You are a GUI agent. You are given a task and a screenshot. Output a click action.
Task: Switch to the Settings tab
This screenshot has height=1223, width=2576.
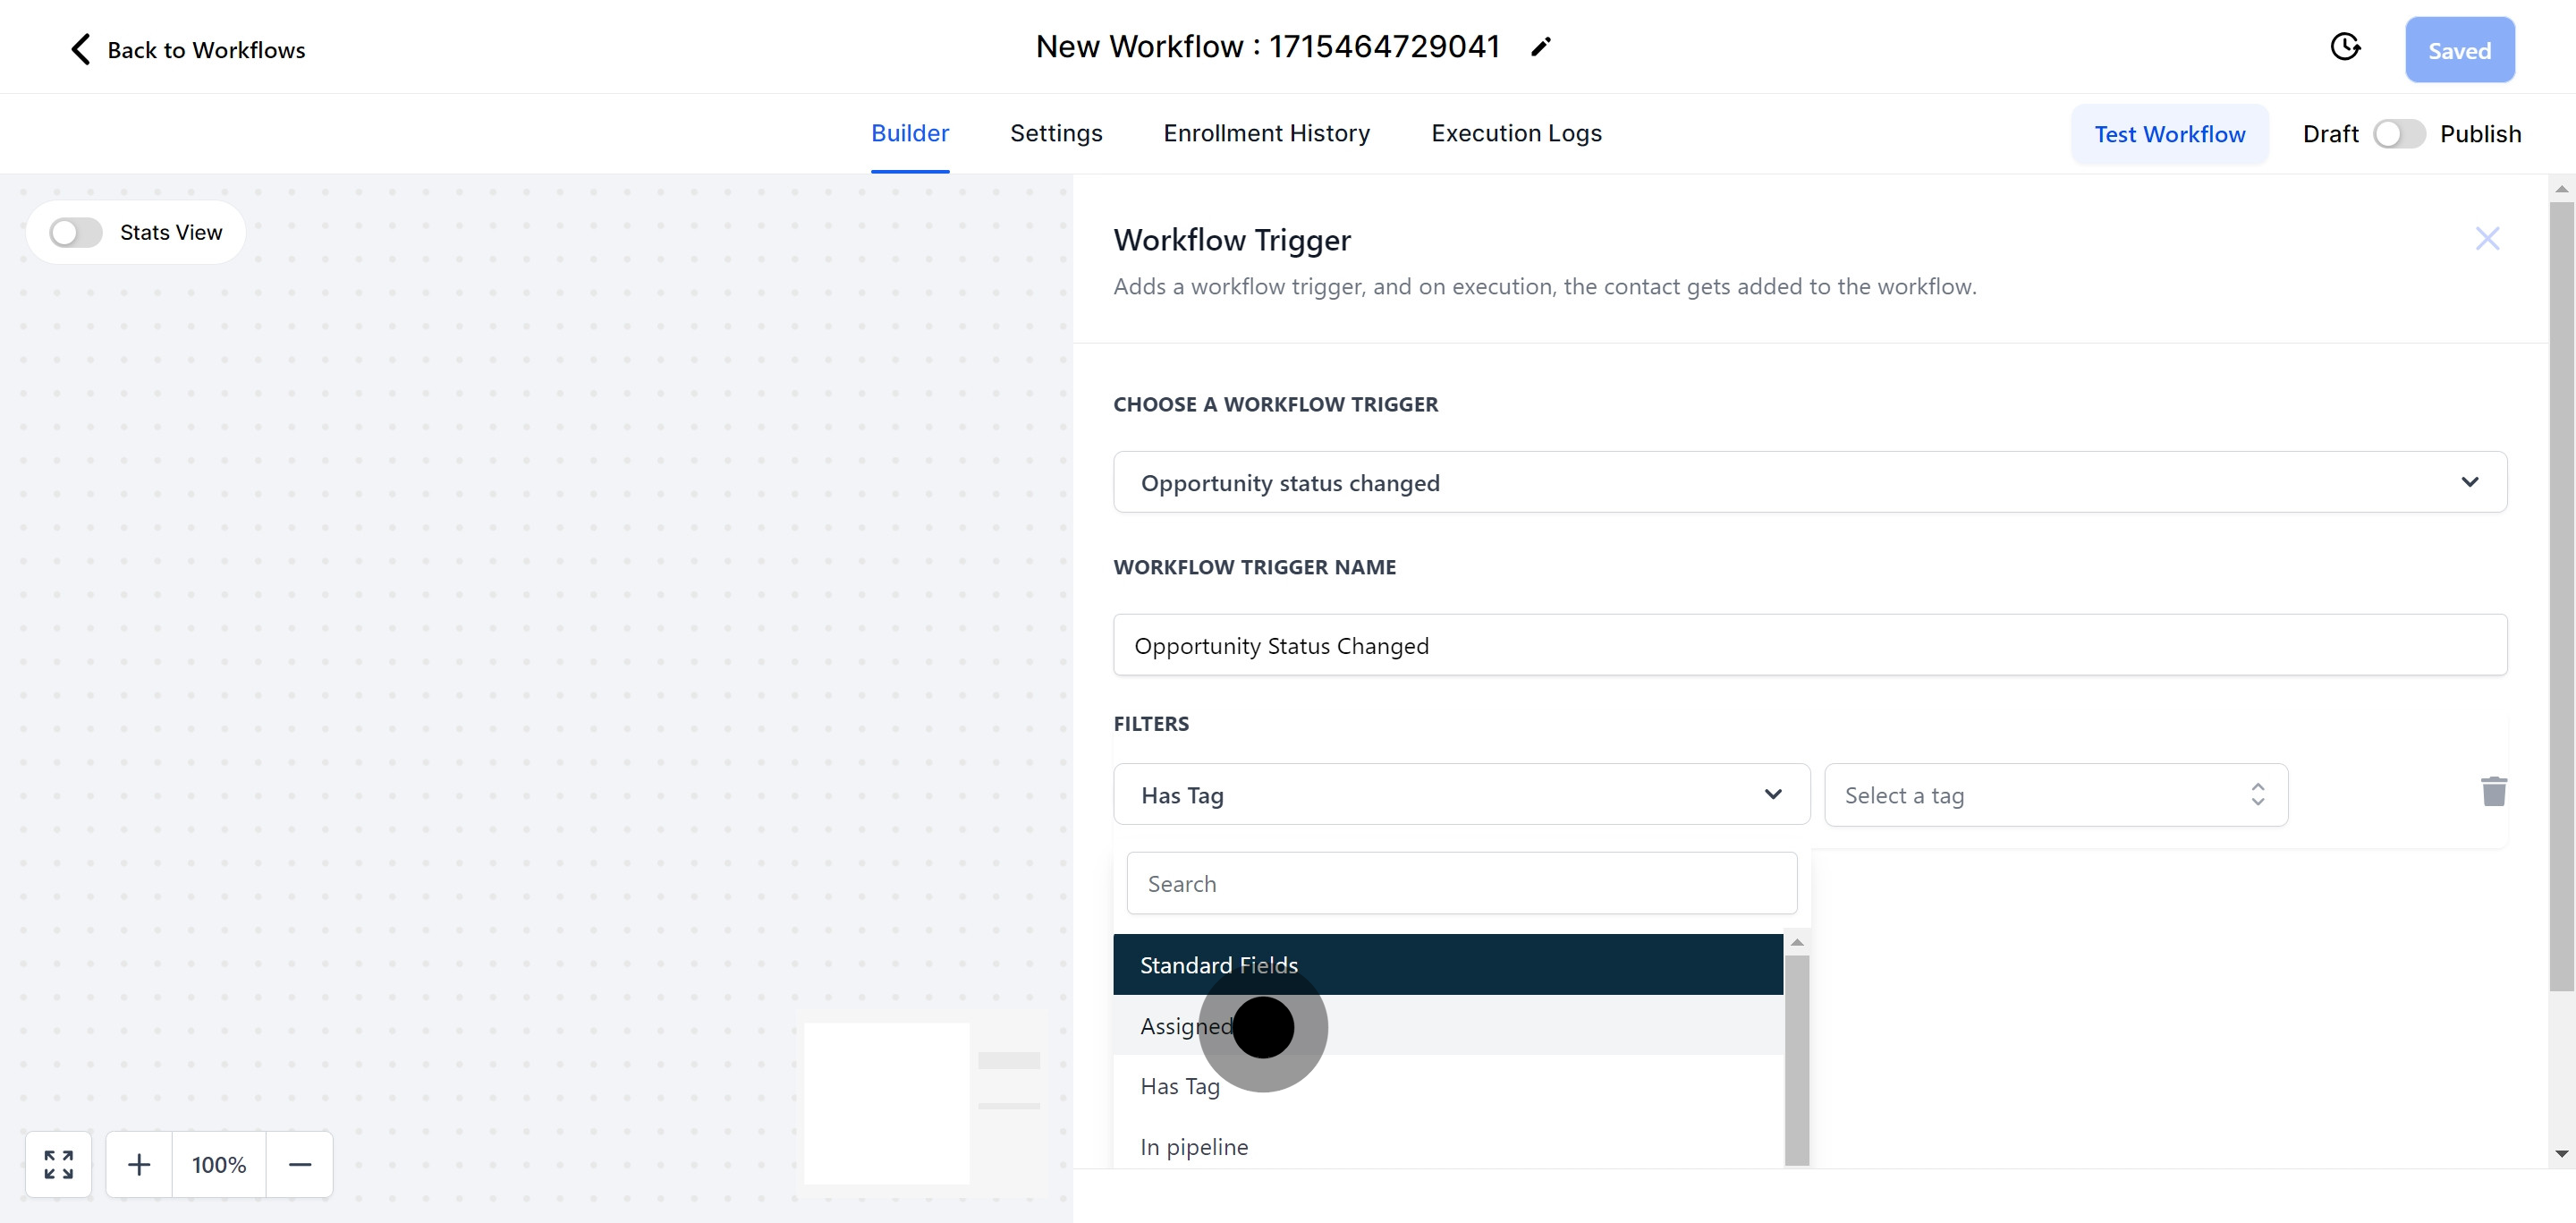(1055, 133)
